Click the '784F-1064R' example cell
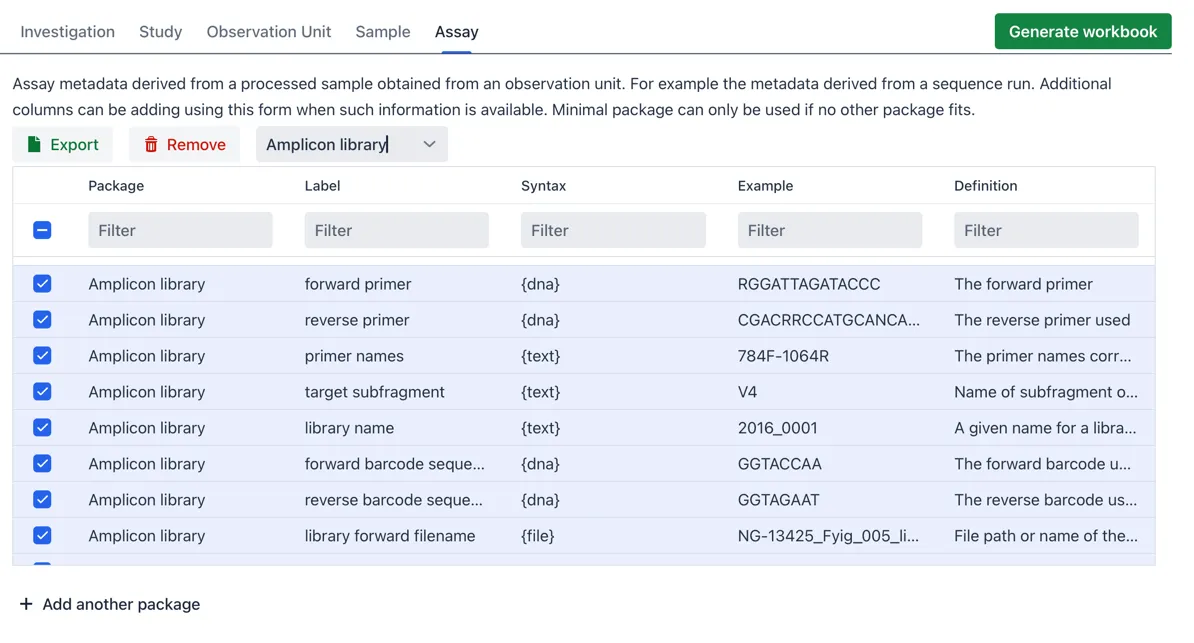Screen dimensions: 1194x643 (783, 356)
